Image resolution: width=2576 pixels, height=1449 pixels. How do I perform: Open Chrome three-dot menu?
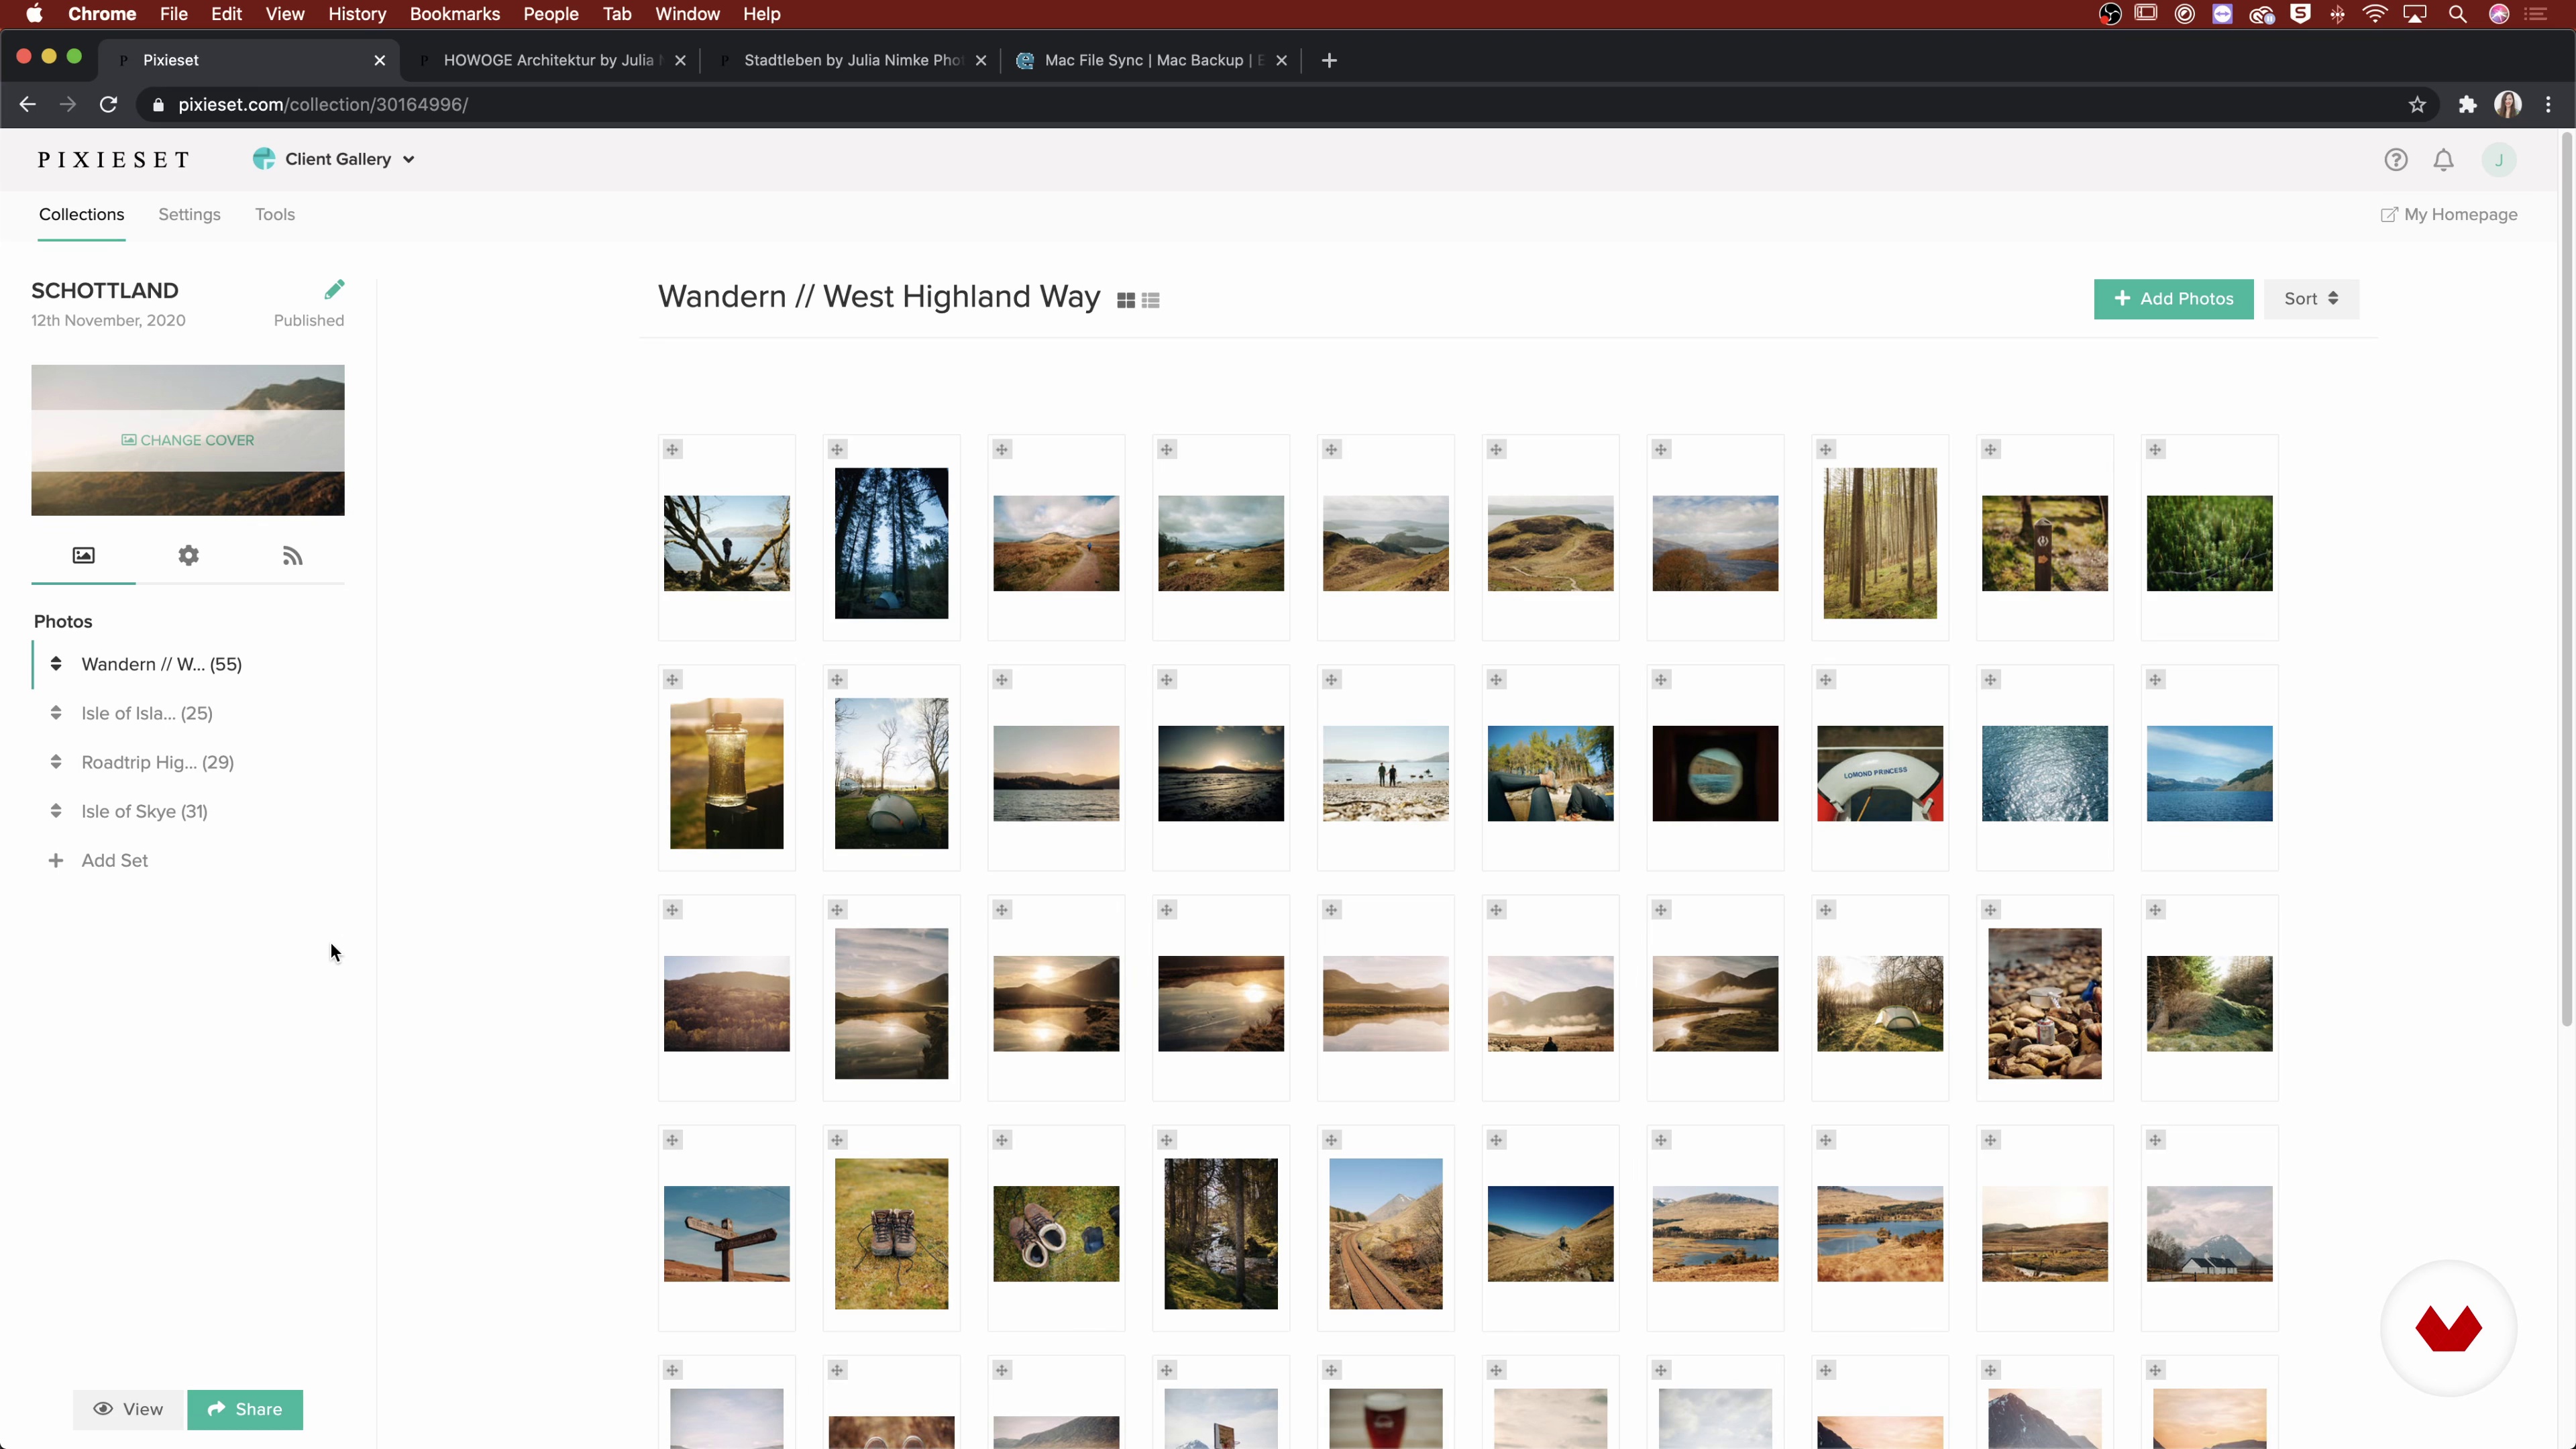pyautogui.click(x=2549, y=105)
